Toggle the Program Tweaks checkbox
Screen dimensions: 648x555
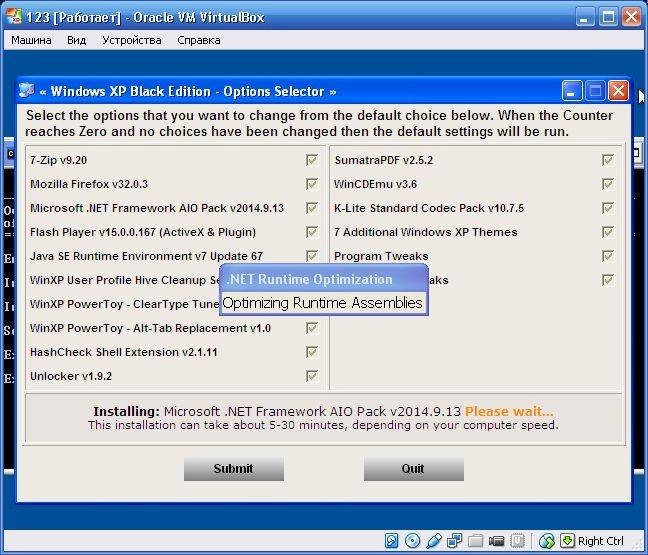coord(608,256)
